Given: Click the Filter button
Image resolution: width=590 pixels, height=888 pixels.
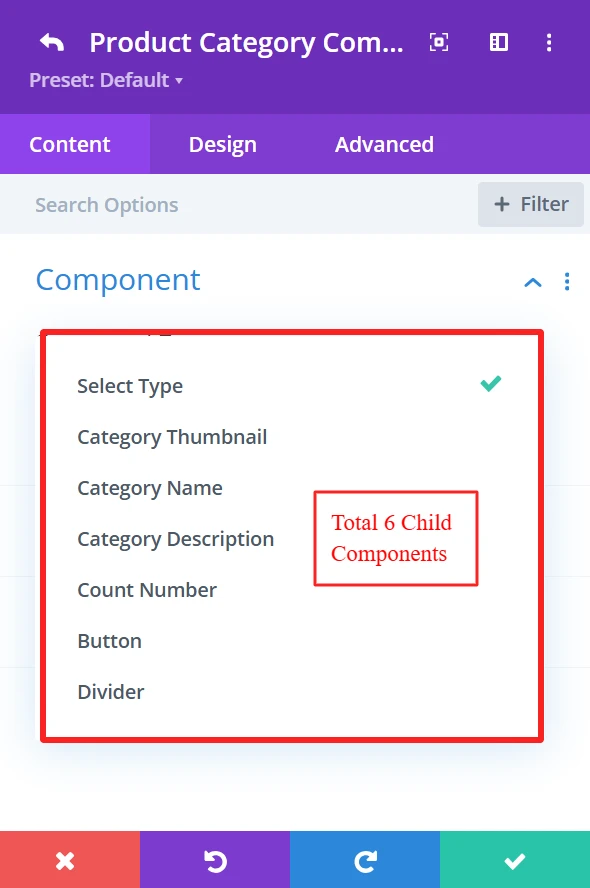Looking at the screenshot, I should point(531,204).
